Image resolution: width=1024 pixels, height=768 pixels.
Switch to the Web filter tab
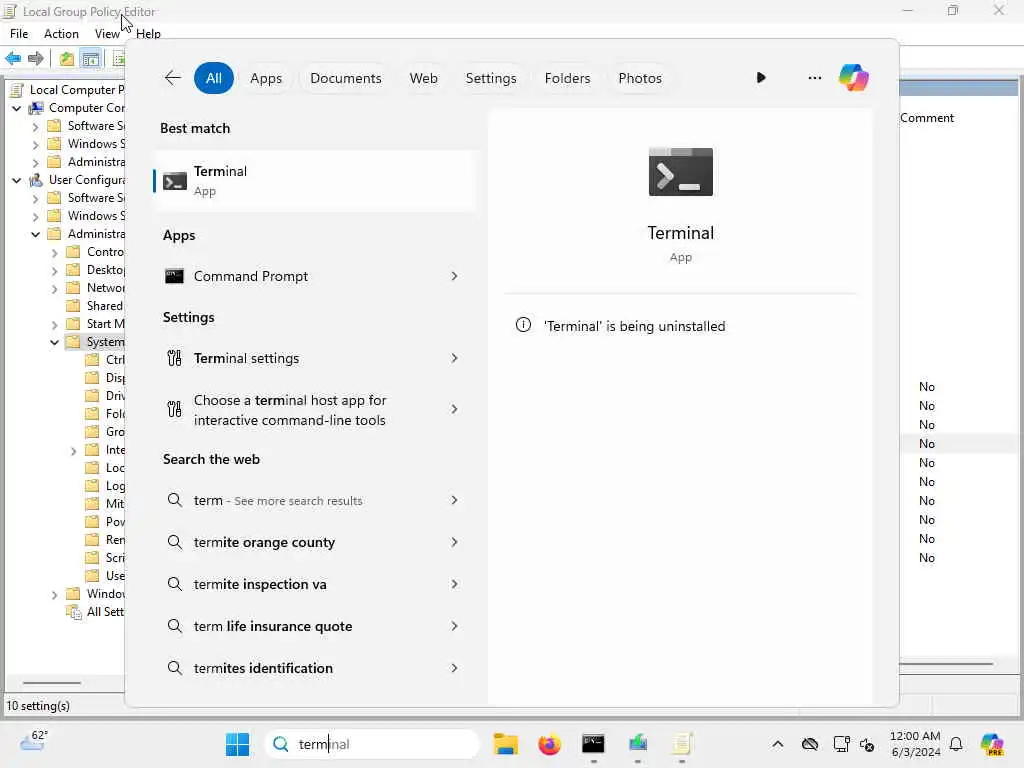[x=423, y=78]
